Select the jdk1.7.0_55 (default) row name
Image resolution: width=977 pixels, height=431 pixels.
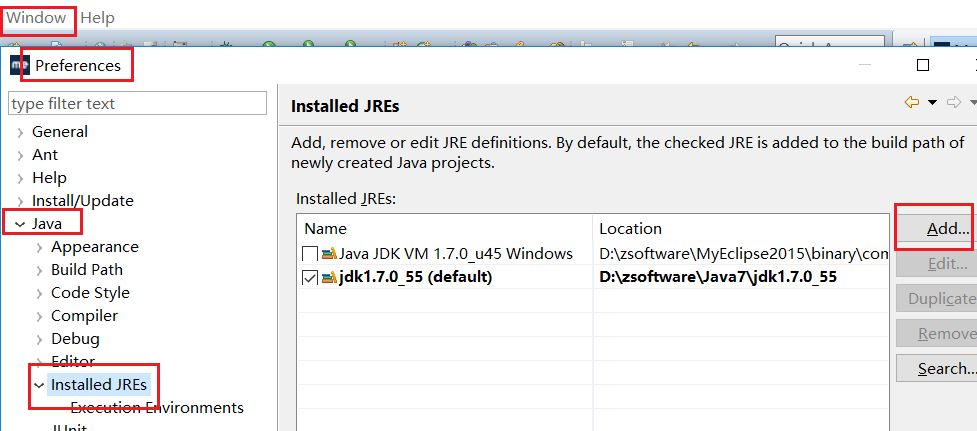click(x=416, y=277)
